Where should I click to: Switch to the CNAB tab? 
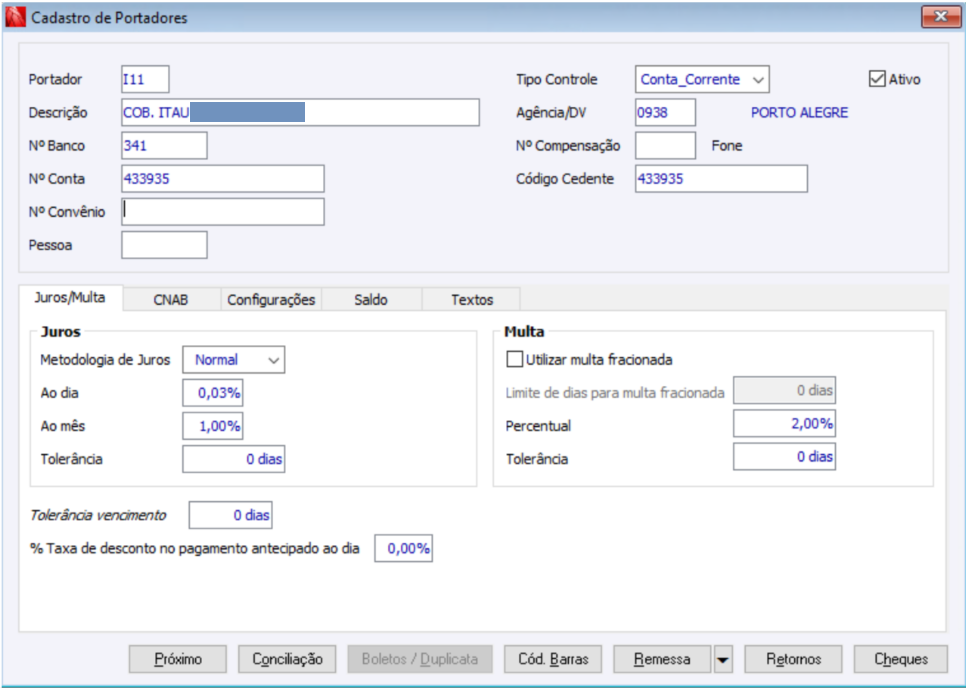pos(171,299)
